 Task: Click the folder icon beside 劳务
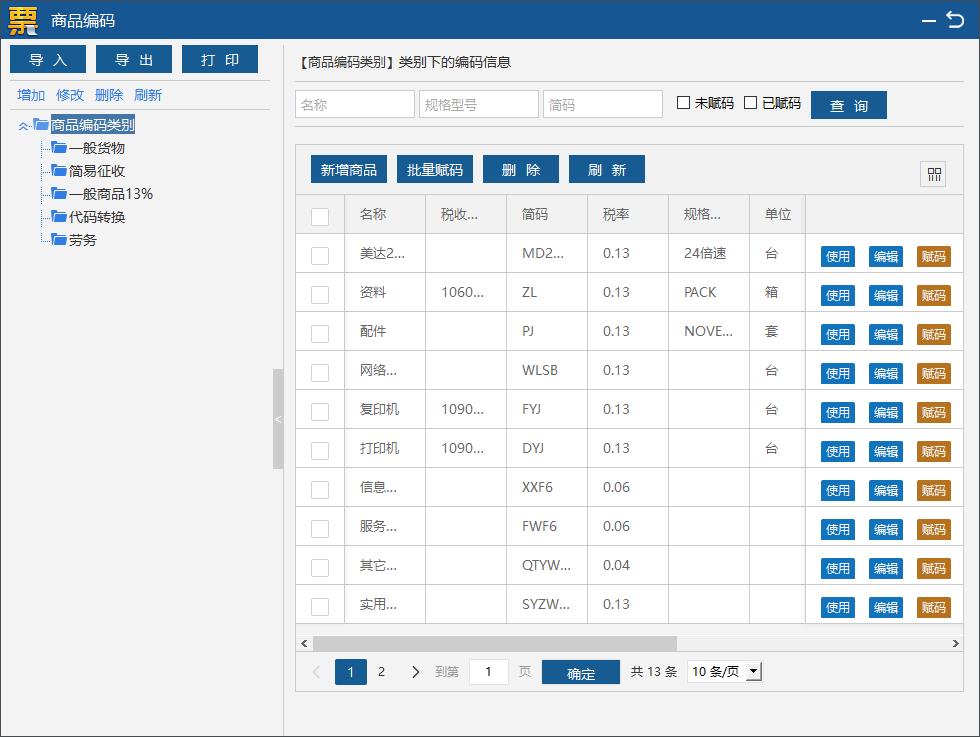tap(57, 240)
